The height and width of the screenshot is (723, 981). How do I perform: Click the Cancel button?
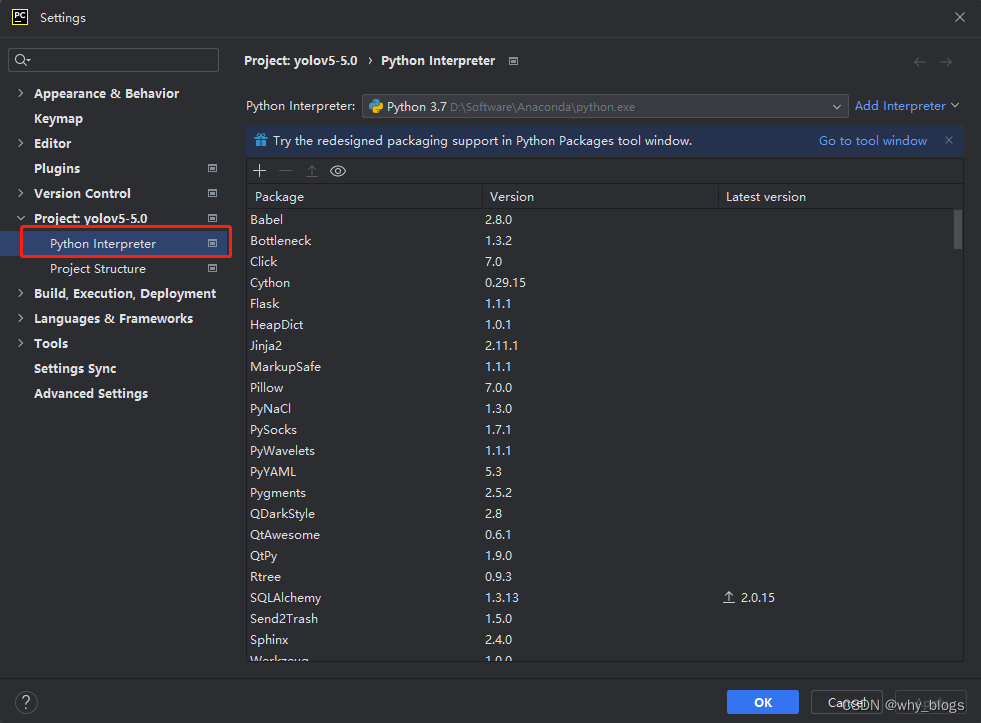846,702
